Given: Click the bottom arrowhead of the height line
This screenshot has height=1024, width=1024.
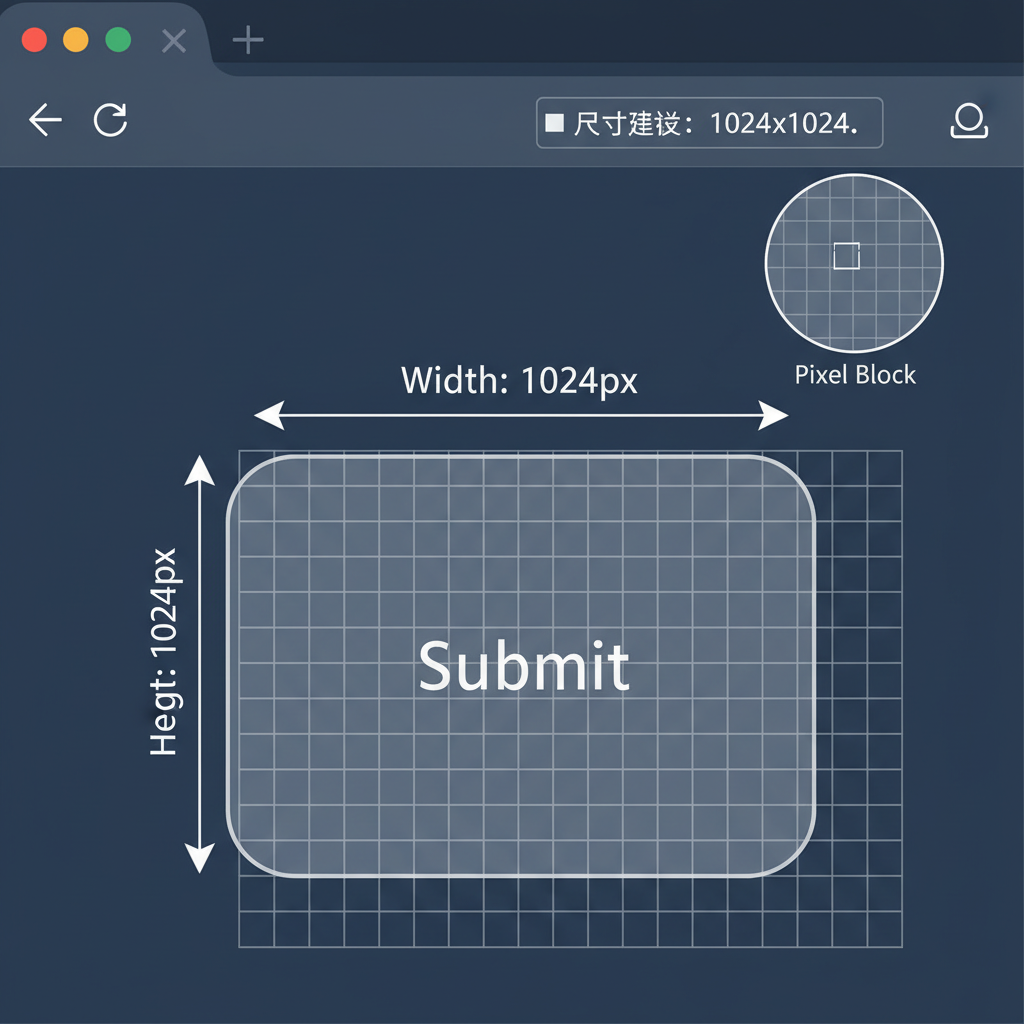Looking at the screenshot, I should tap(200, 856).
